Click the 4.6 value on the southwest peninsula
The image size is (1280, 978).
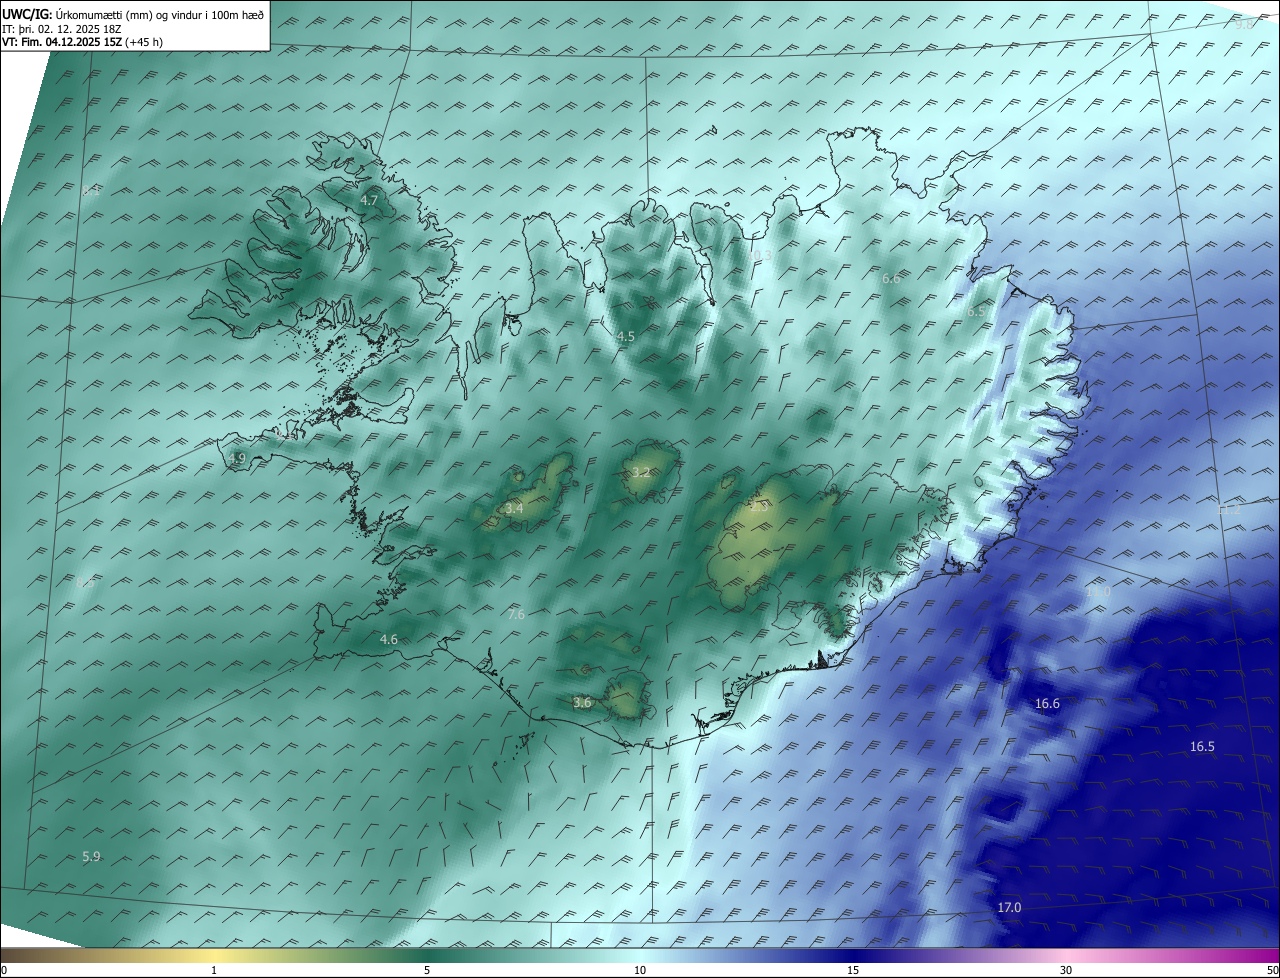389,639
